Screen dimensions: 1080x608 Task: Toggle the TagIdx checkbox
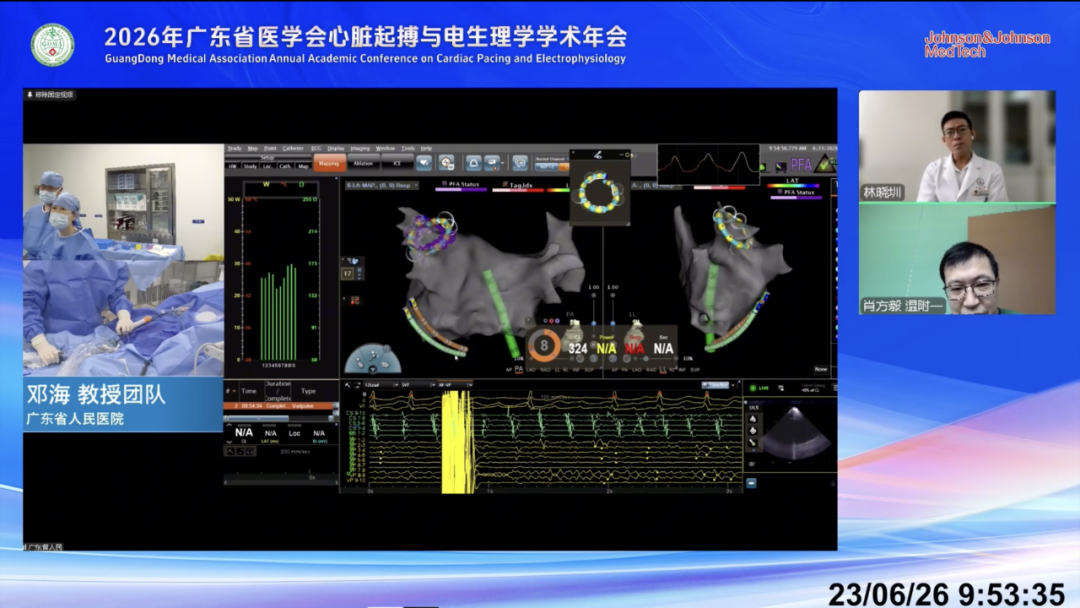[x=505, y=185]
